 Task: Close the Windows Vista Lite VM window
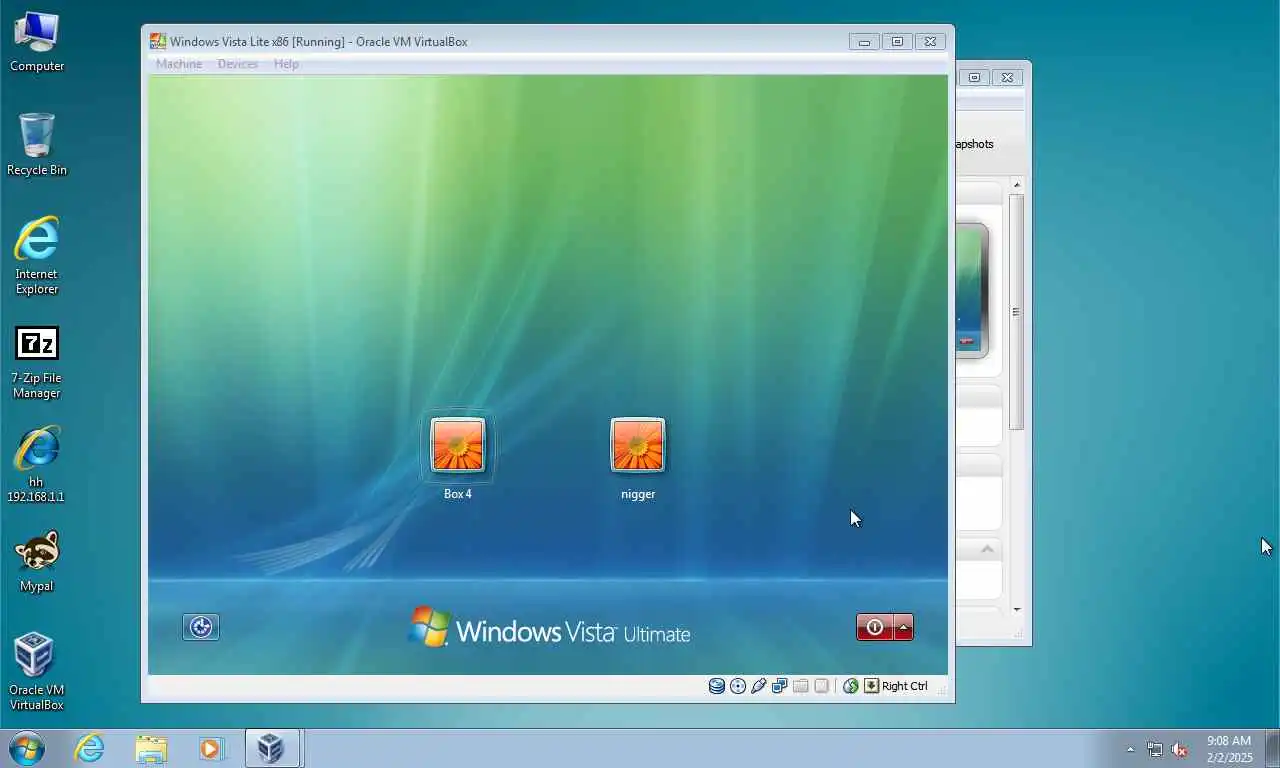pyautogui.click(x=930, y=41)
